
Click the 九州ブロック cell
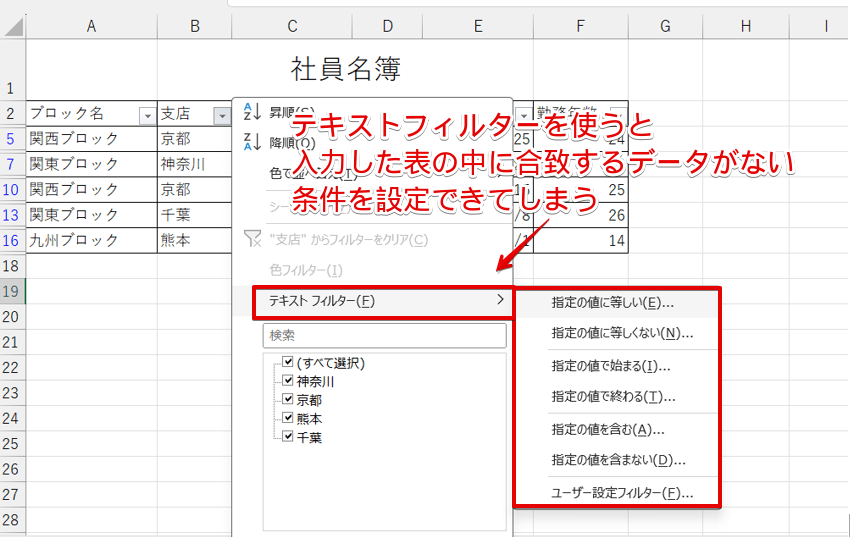(92, 240)
